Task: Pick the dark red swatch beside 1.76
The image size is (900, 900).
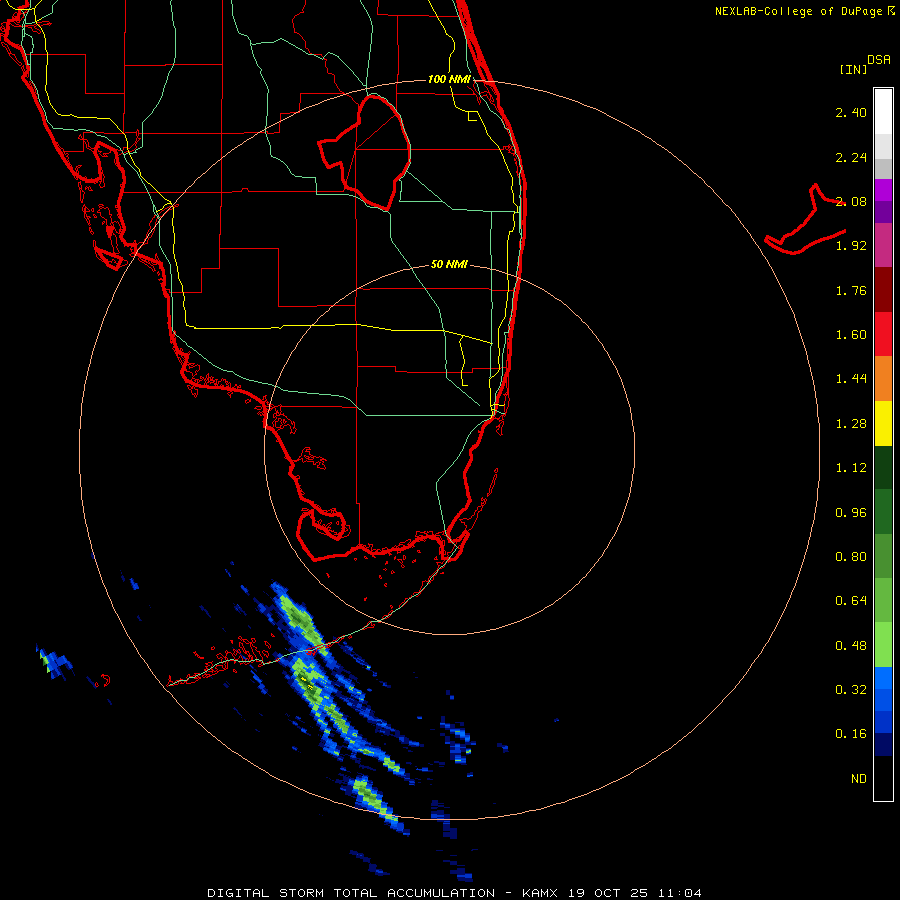Action: [x=883, y=290]
